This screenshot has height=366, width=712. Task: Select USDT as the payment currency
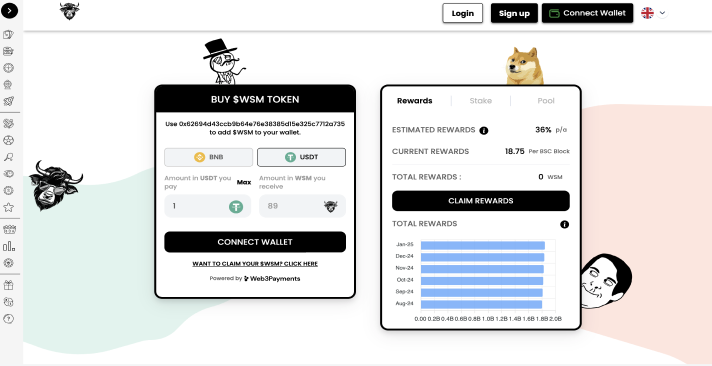click(x=302, y=157)
